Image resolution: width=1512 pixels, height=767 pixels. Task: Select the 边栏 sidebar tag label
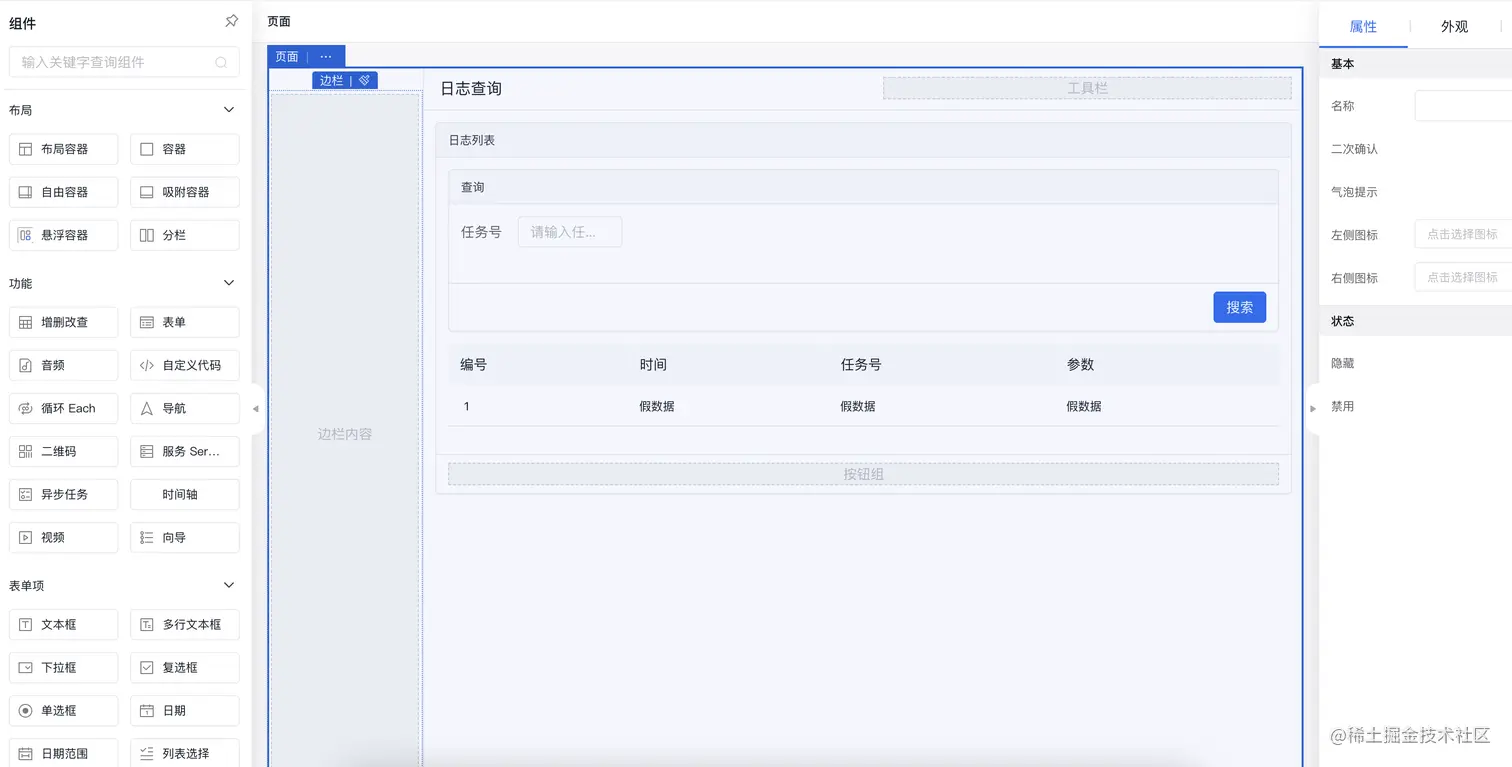[331, 80]
